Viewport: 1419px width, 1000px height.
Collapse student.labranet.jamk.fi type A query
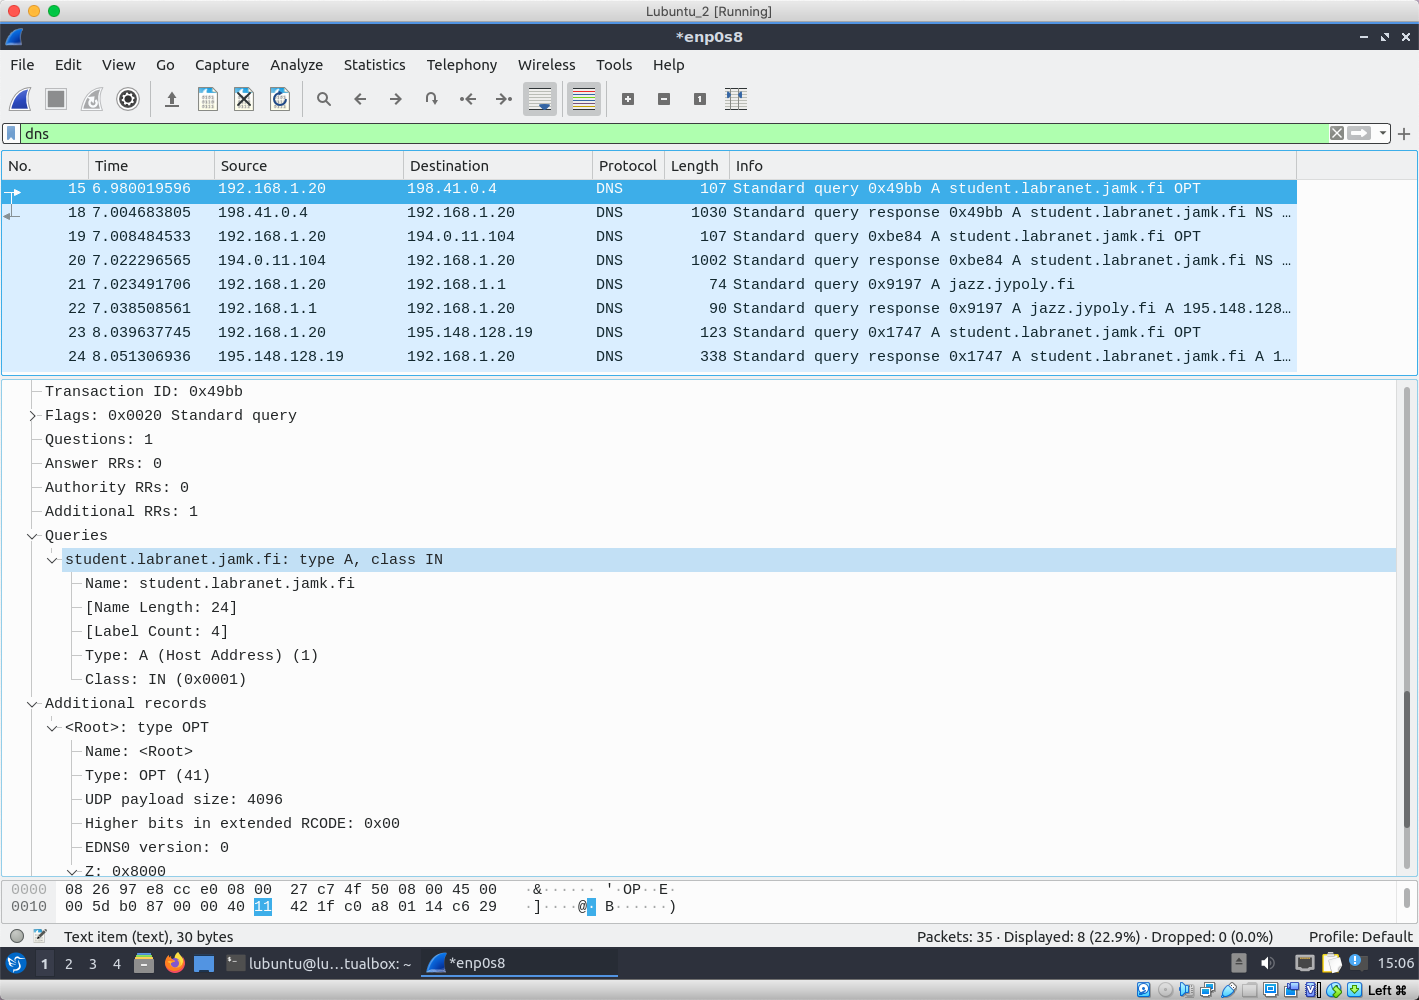coord(52,560)
